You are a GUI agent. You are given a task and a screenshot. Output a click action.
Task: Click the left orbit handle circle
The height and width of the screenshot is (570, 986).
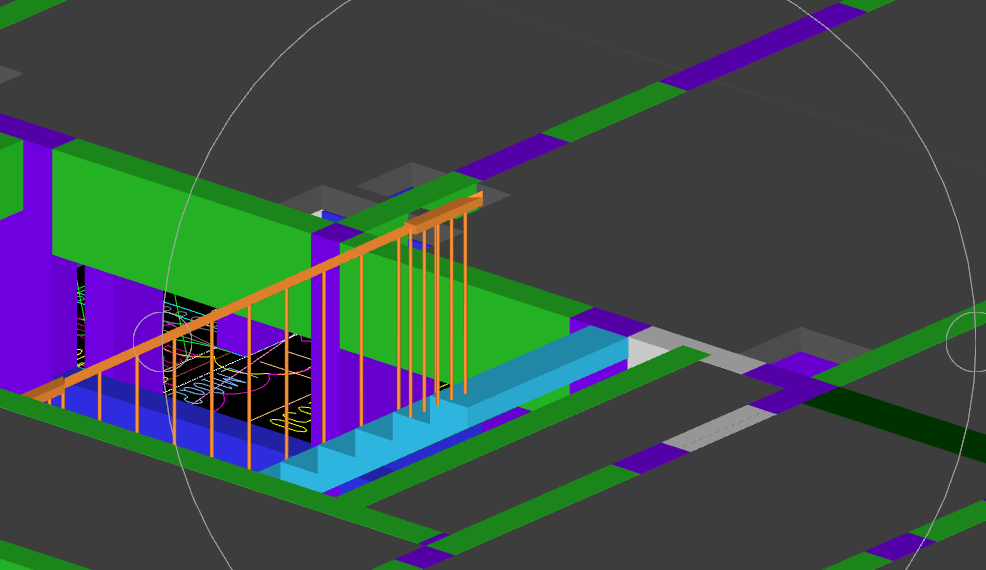pos(163,341)
